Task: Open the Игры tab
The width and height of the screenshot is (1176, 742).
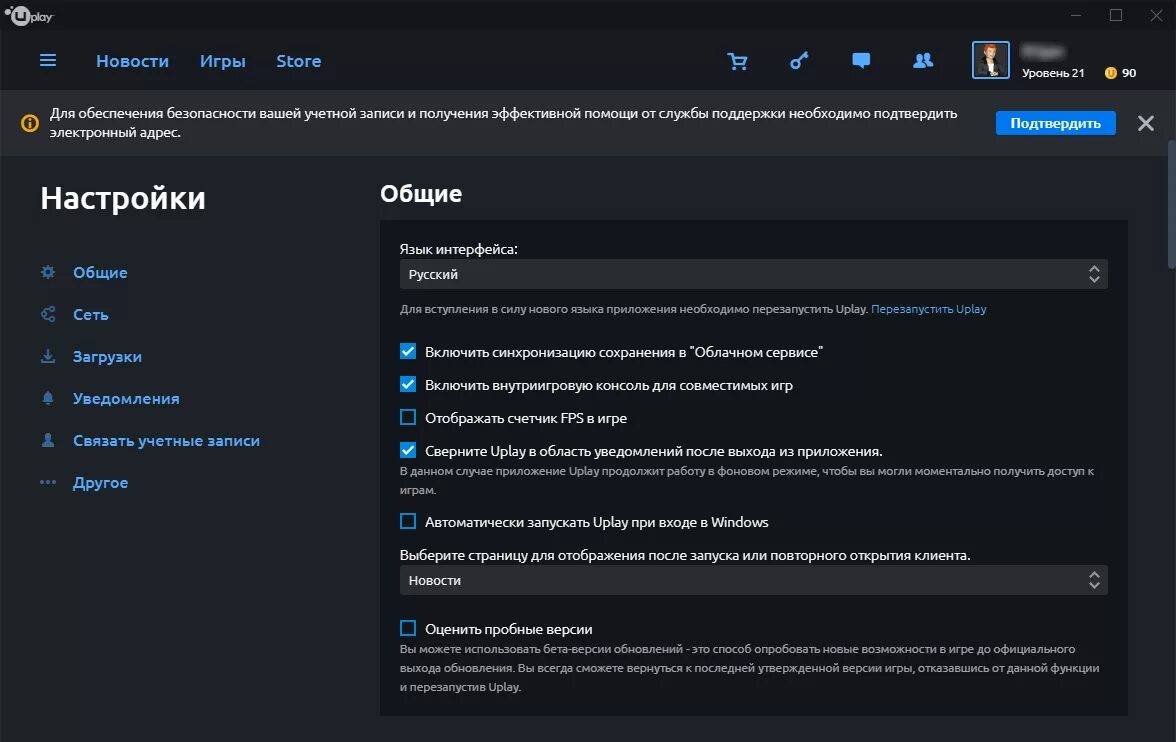Action: point(223,61)
